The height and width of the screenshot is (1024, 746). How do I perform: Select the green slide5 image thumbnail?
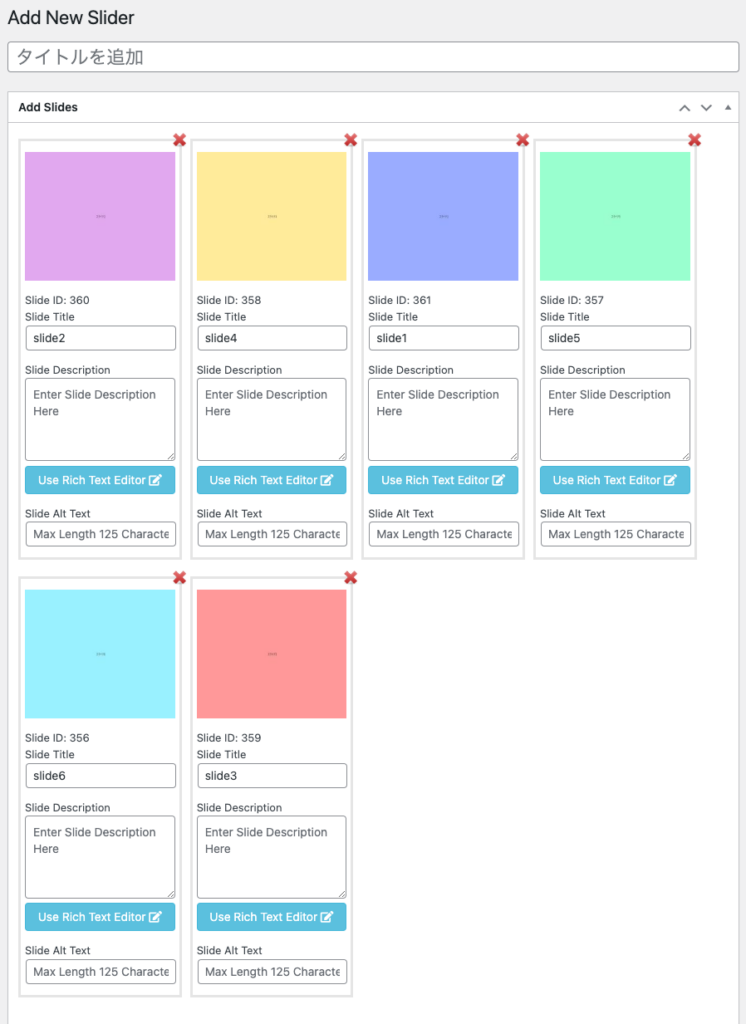pyautogui.click(x=615, y=216)
